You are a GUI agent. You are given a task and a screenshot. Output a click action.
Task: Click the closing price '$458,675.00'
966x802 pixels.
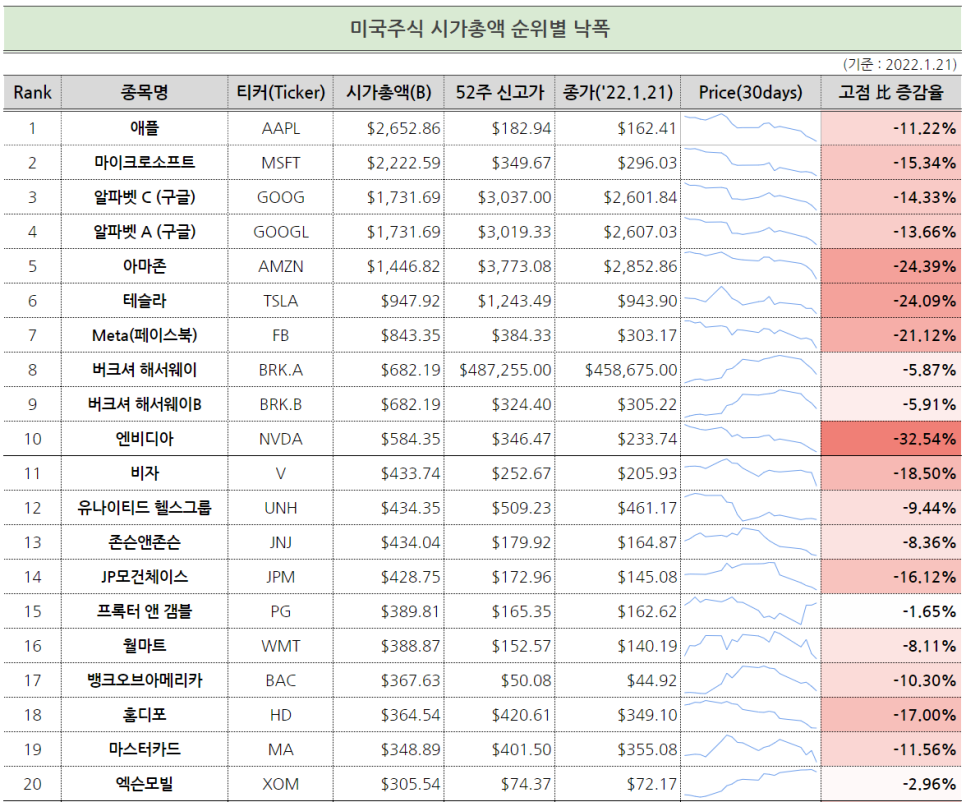[x=631, y=370]
